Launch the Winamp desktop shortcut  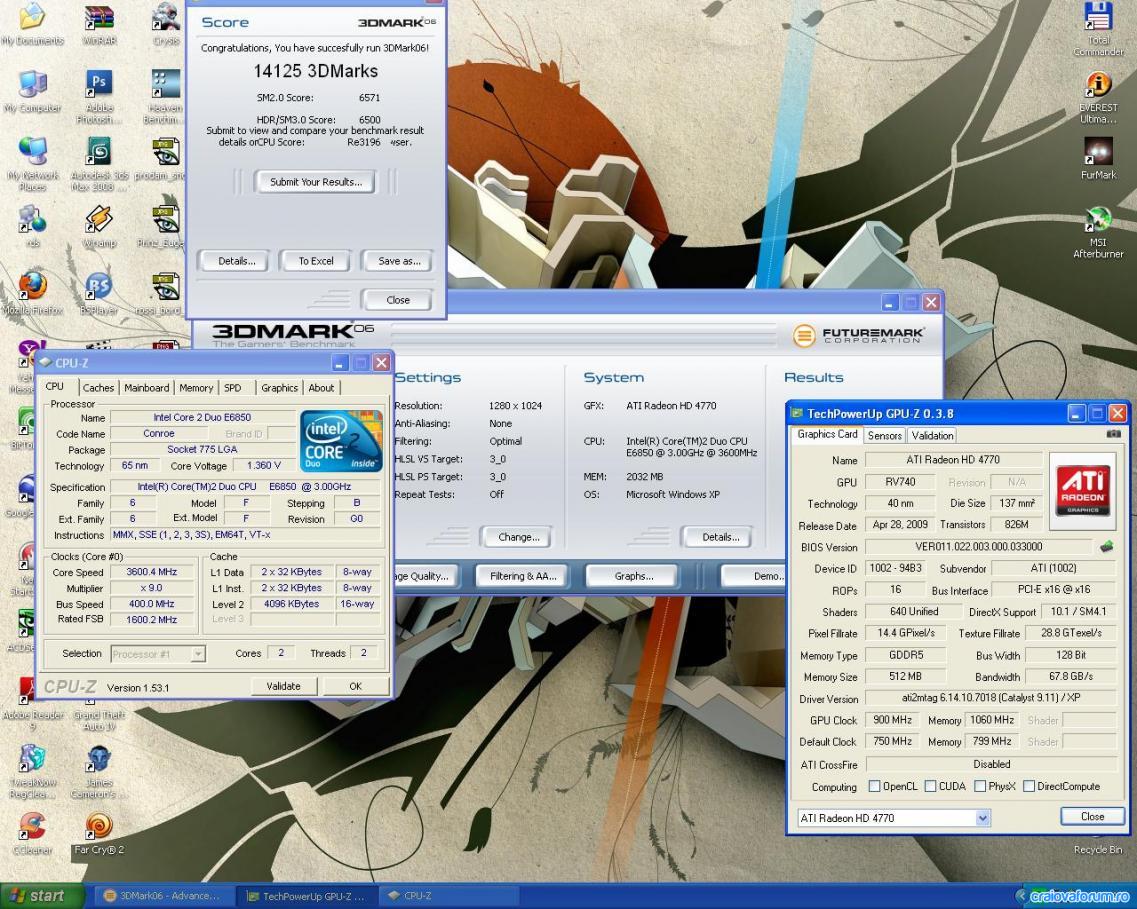[99, 226]
